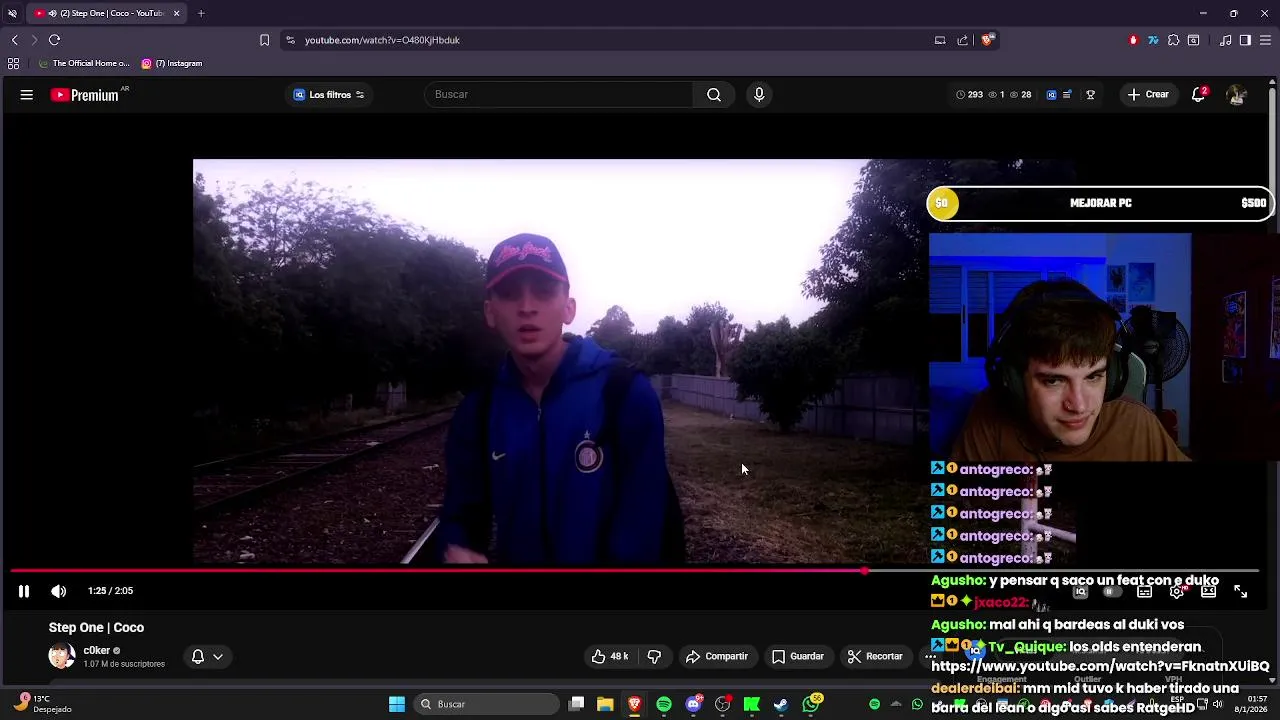Click the dislike thumbs-down button

pyautogui.click(x=654, y=656)
